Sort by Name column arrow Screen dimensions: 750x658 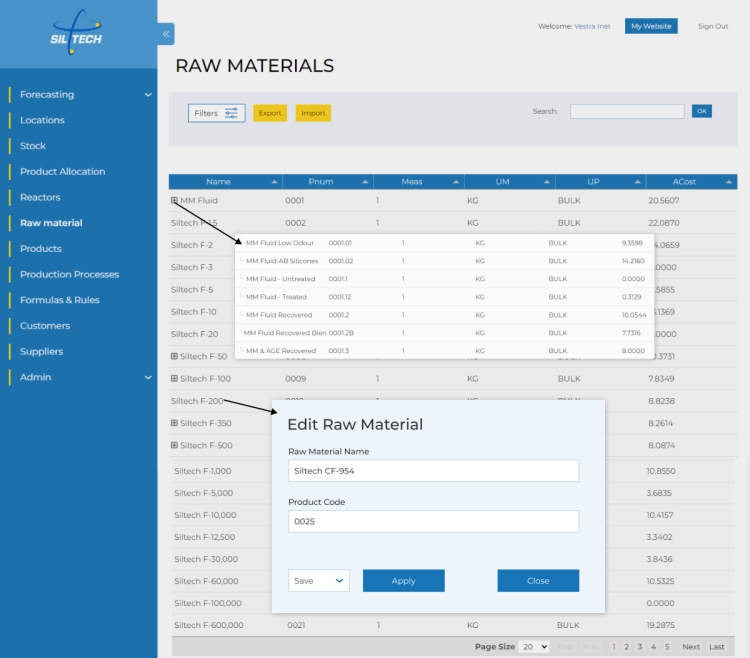pyautogui.click(x=274, y=182)
